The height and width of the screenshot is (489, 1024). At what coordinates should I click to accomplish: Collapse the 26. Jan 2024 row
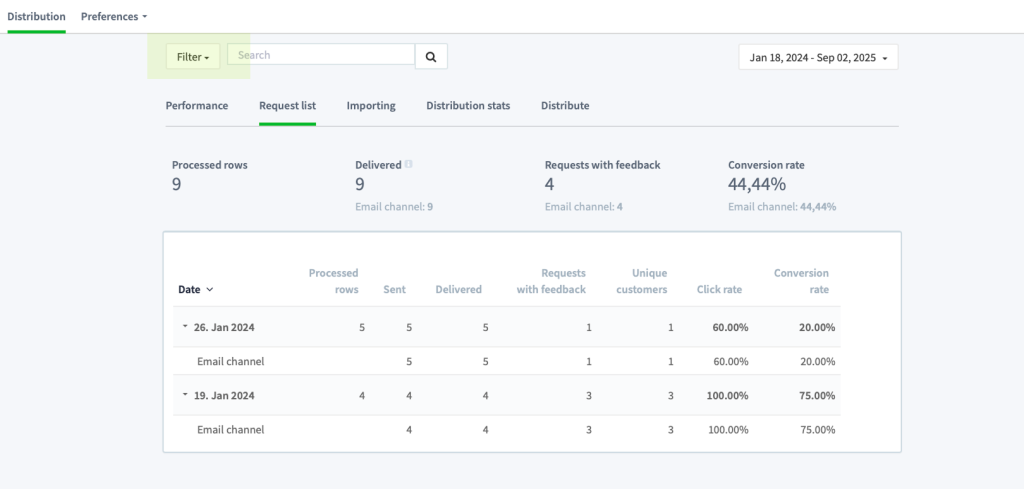[185, 327]
